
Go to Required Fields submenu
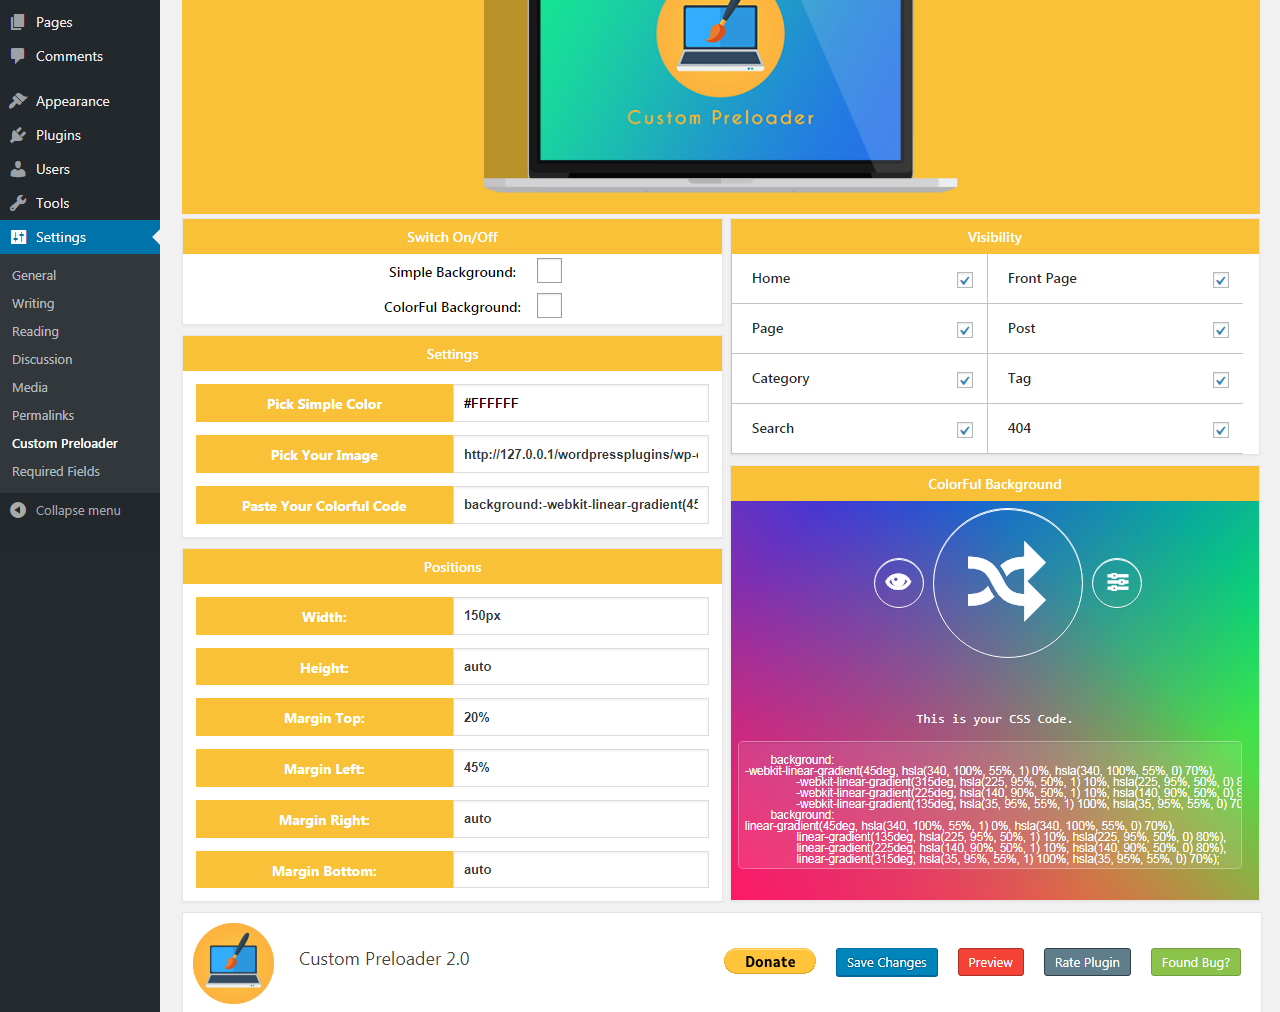[x=56, y=471]
